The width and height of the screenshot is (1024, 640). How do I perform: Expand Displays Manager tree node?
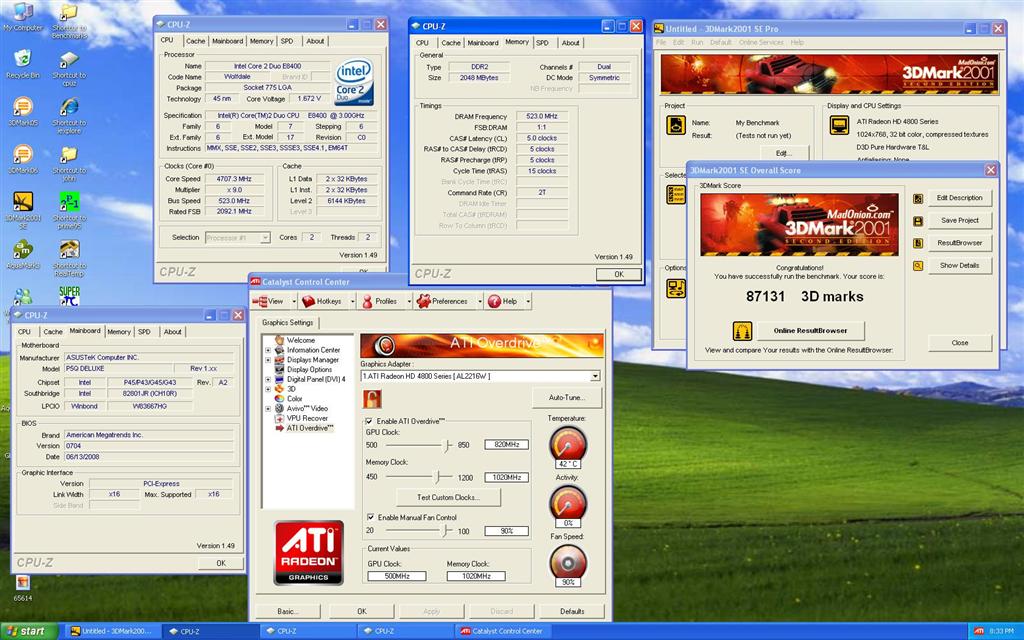point(268,360)
